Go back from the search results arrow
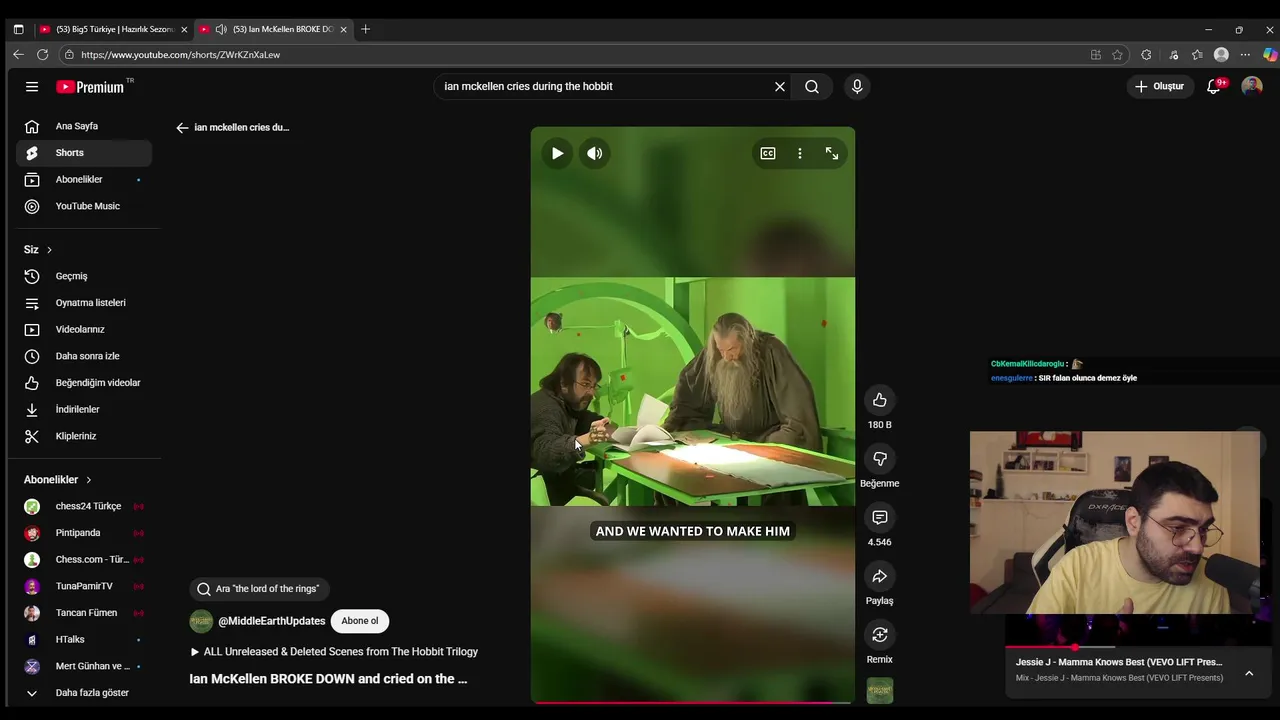 (x=182, y=128)
